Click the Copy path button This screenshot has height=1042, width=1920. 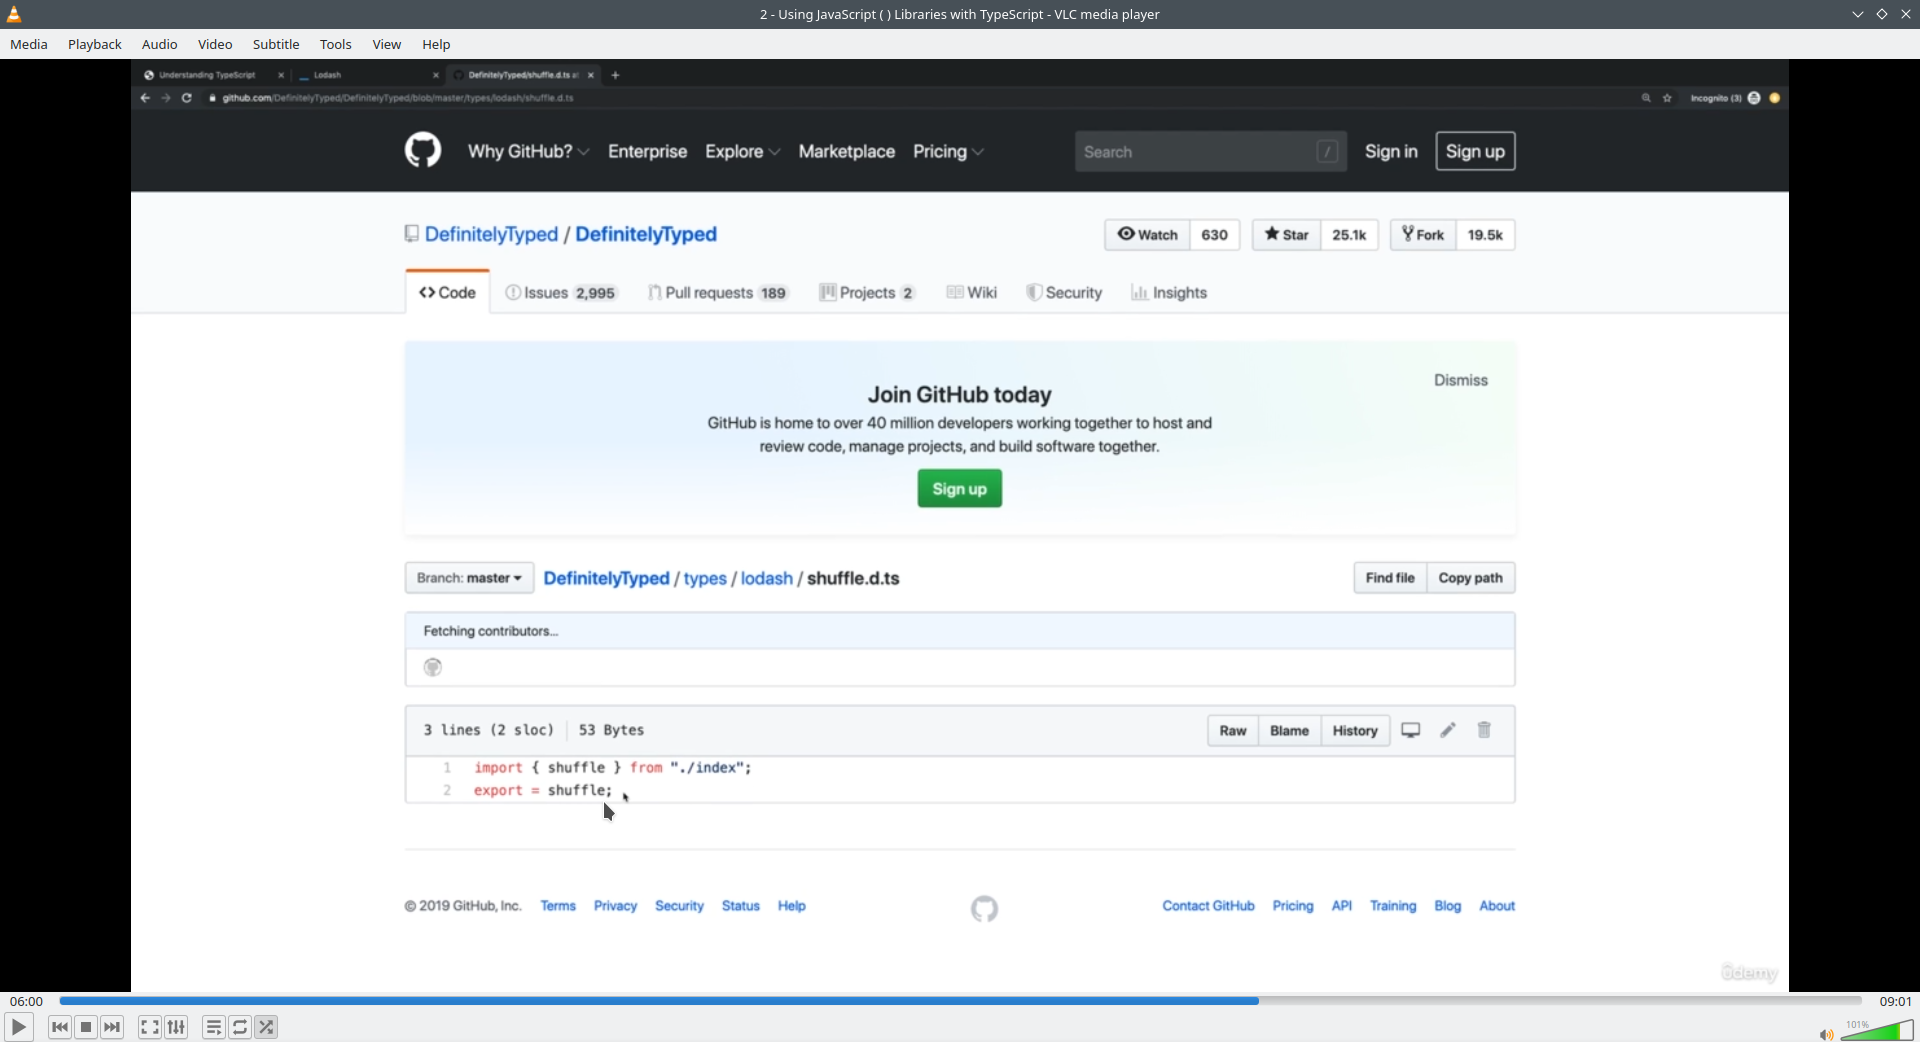coord(1470,578)
